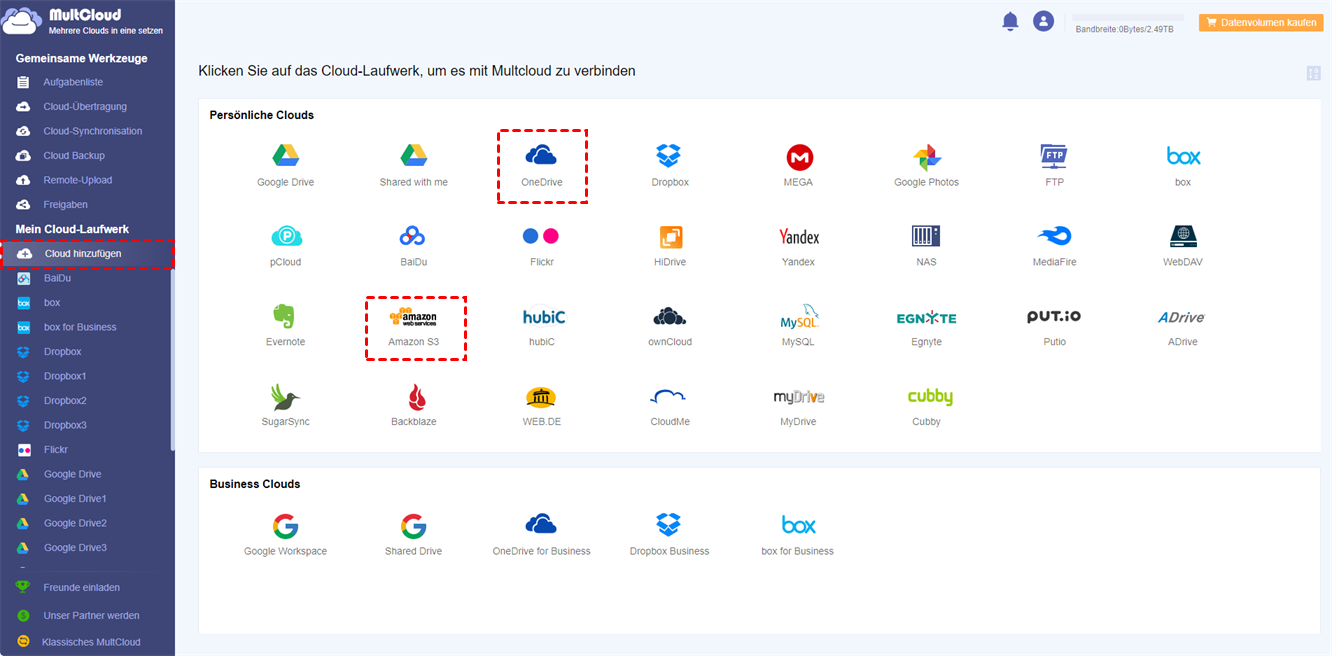The height and width of the screenshot is (656, 1332).
Task: Open the notifications bell
Action: [x=1010, y=21]
